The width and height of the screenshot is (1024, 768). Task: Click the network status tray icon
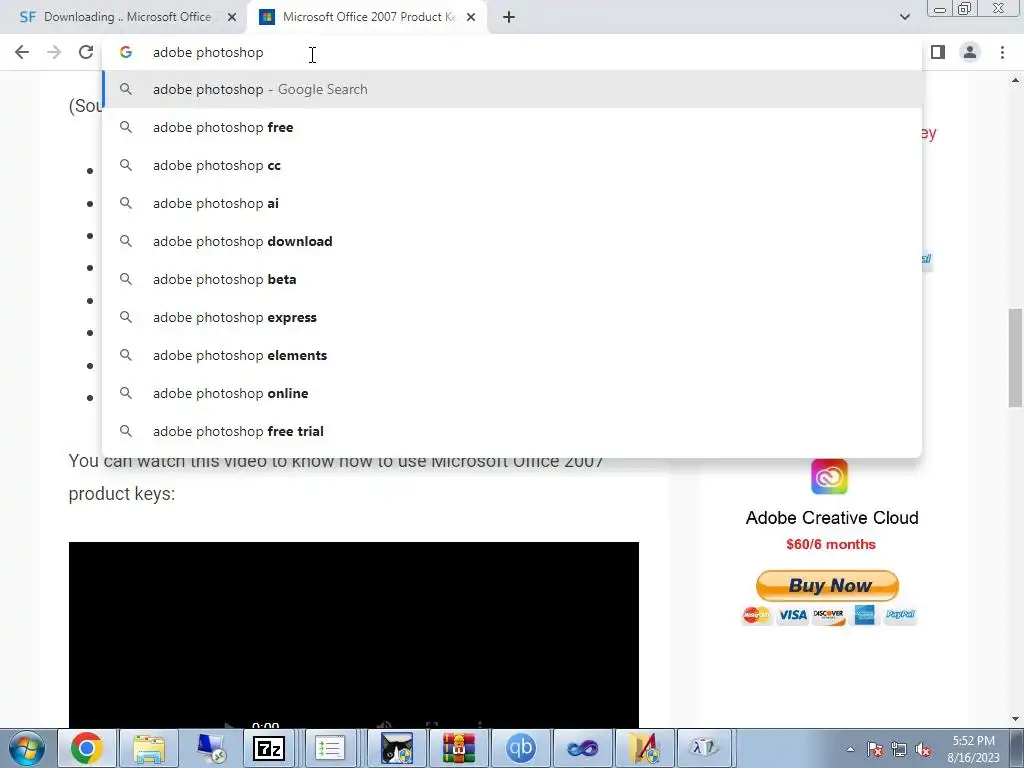[x=899, y=749]
